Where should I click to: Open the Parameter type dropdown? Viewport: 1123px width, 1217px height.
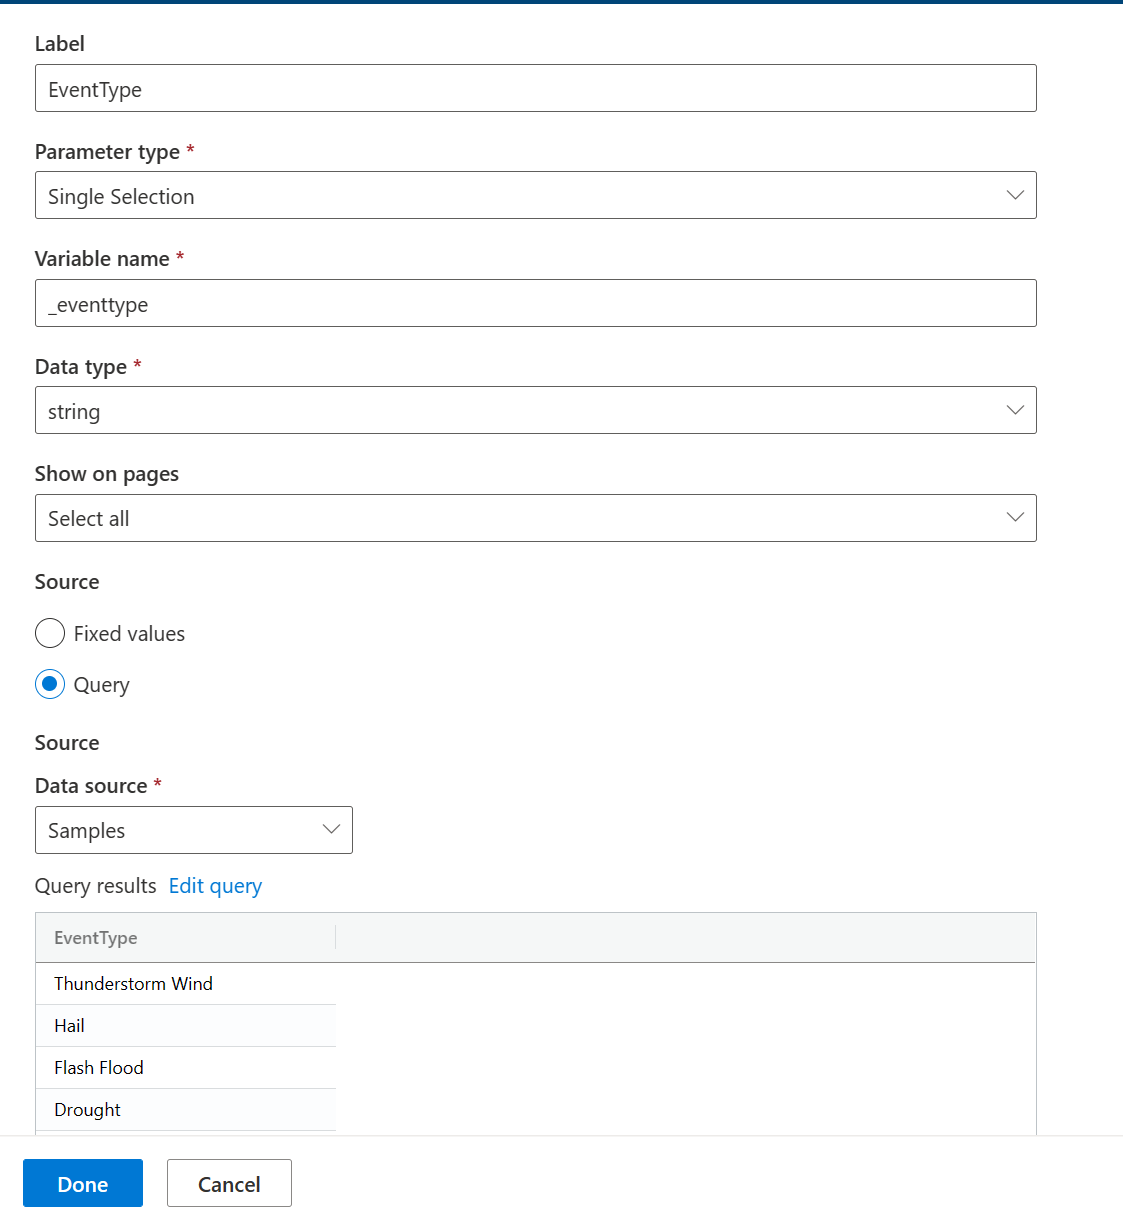(x=535, y=195)
